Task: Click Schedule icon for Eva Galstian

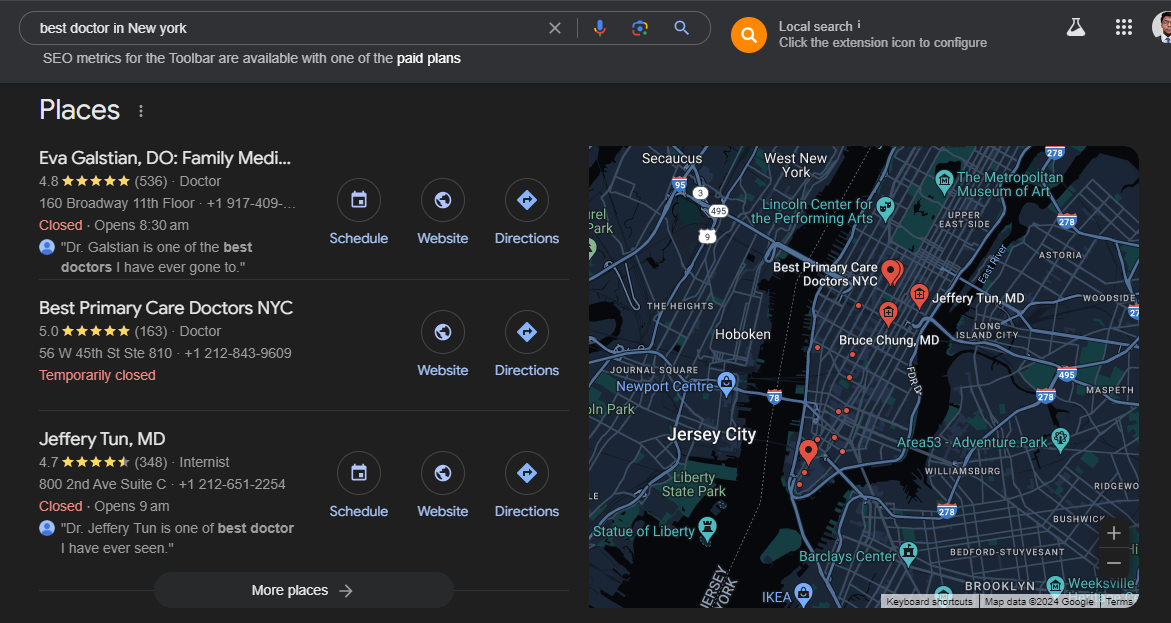Action: [358, 199]
